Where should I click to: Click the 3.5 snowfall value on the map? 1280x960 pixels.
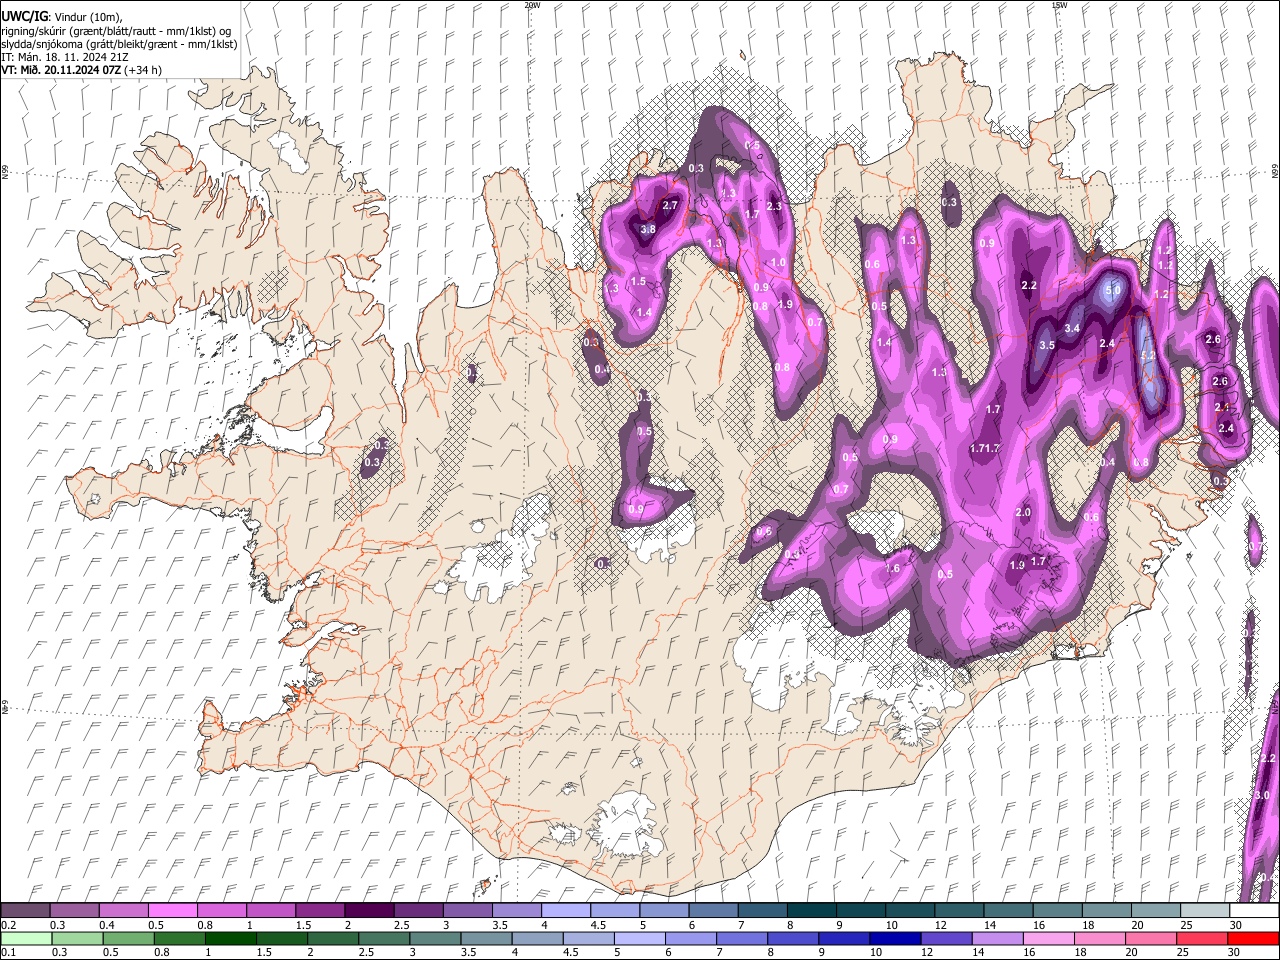point(1047,345)
